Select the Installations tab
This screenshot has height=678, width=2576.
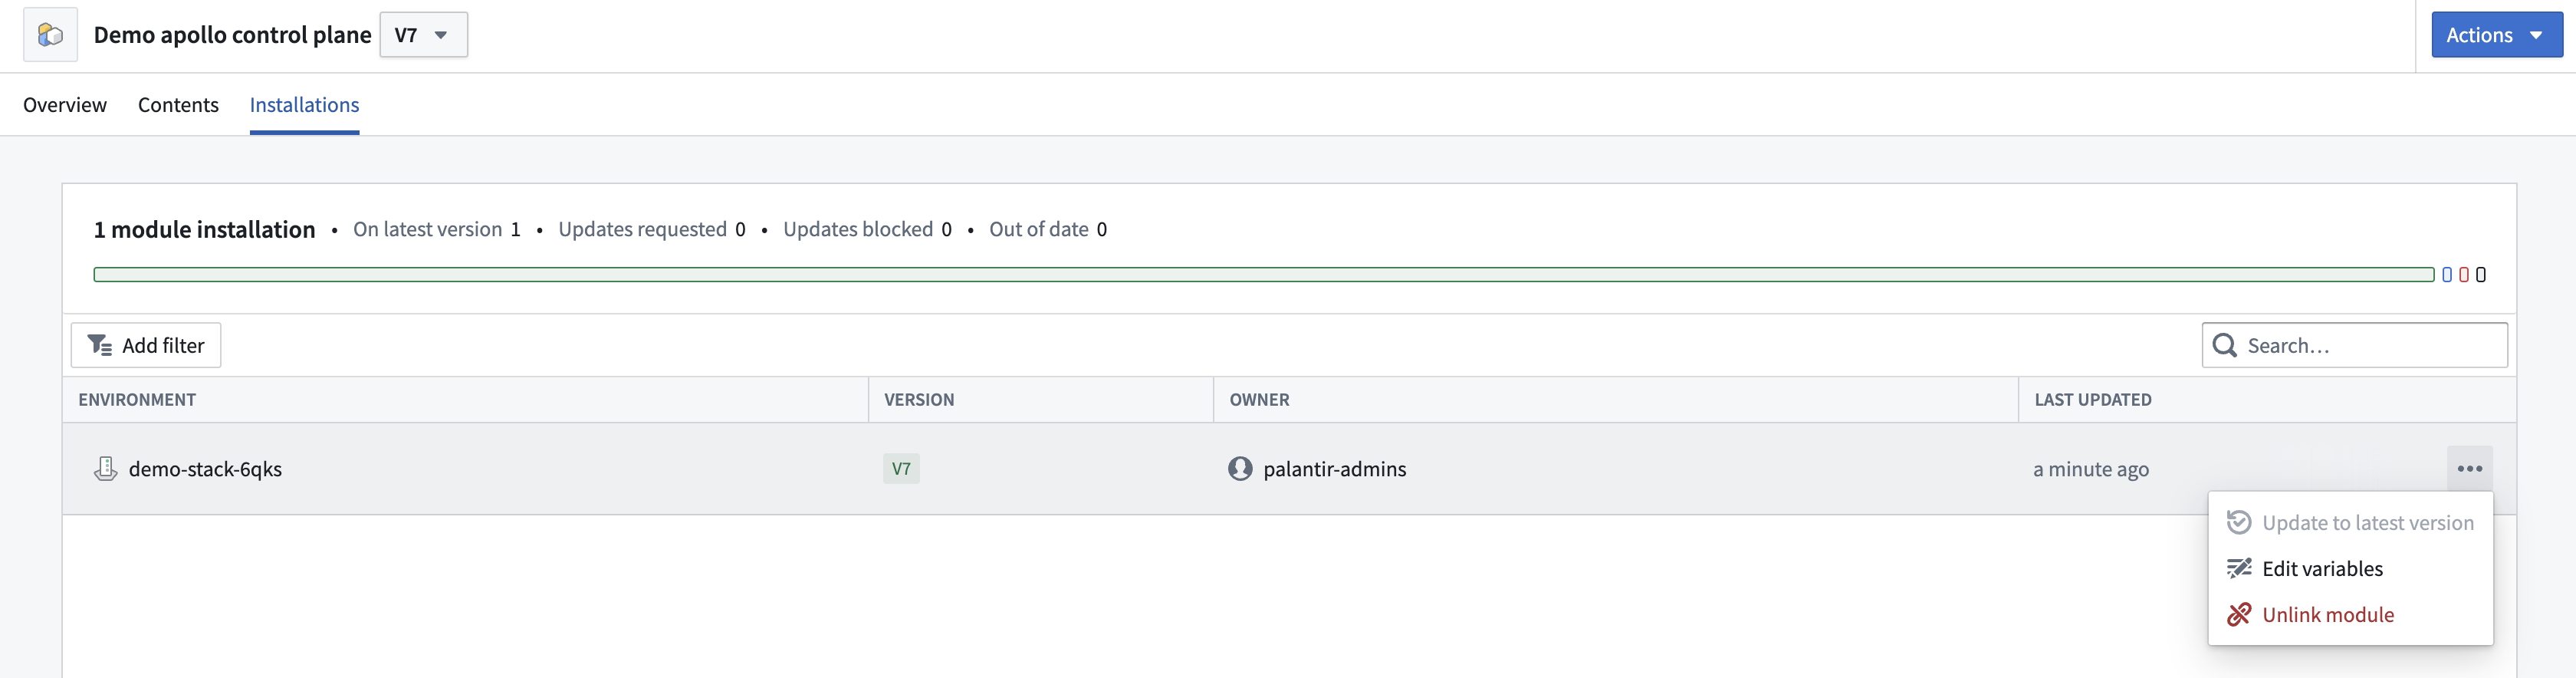[304, 104]
